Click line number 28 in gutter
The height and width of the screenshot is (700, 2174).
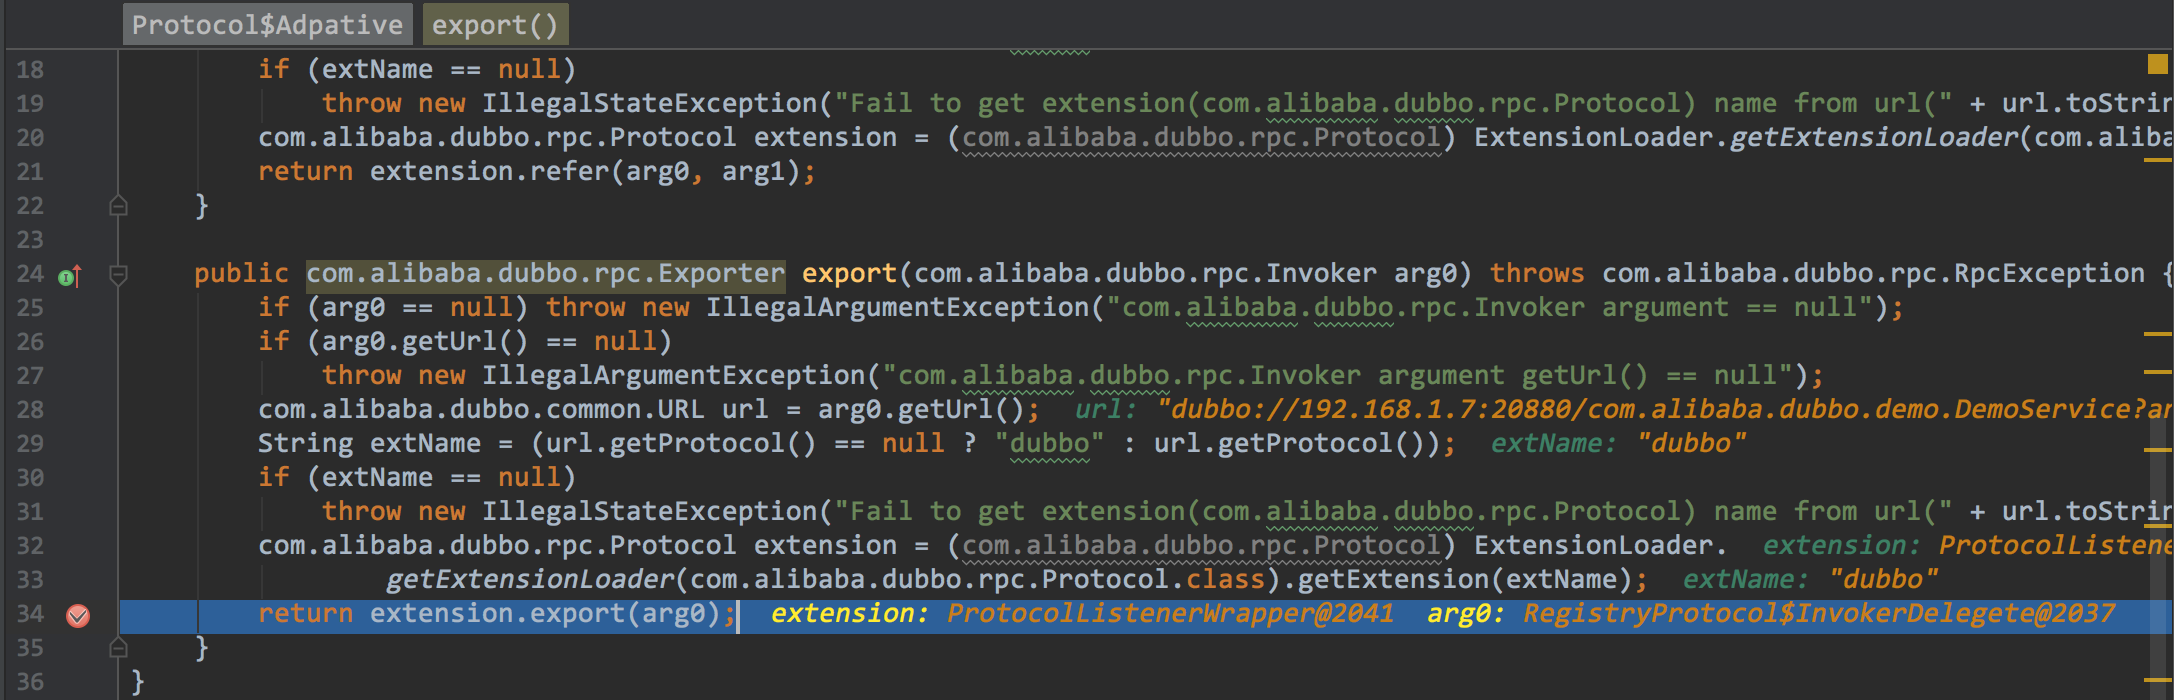(30, 410)
